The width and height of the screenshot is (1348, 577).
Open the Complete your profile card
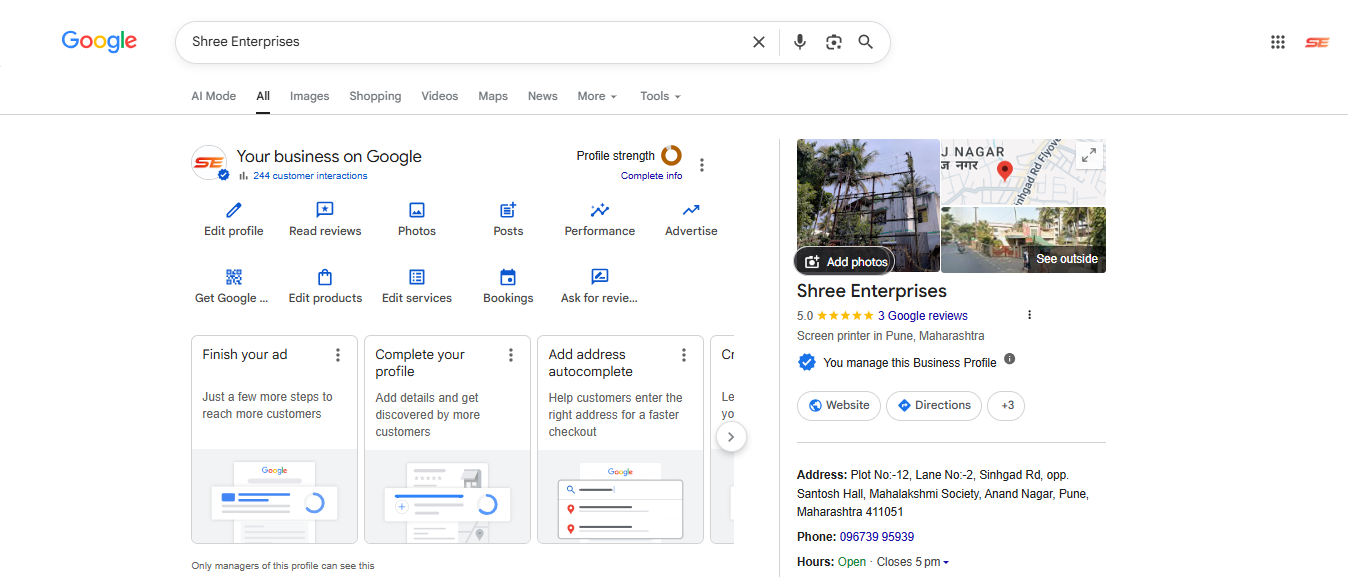click(x=447, y=439)
